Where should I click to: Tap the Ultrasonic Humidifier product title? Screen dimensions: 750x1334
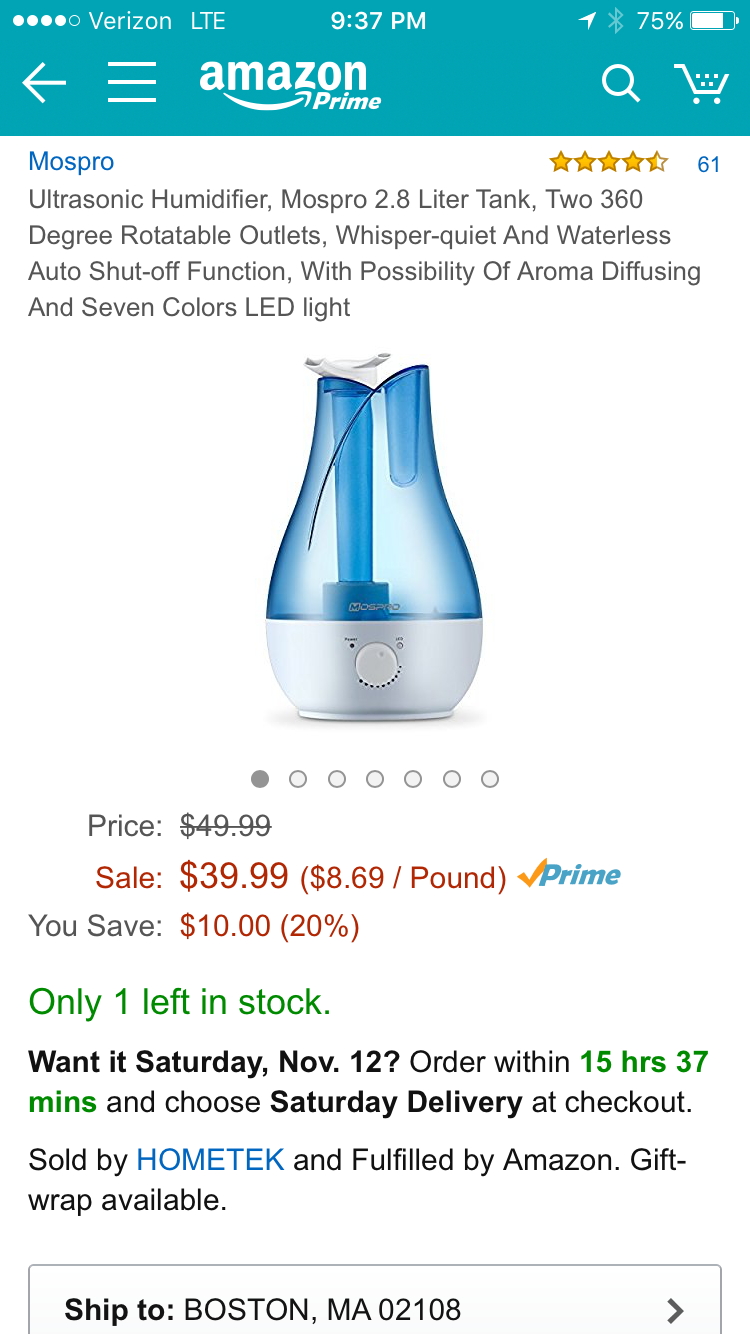pos(364,253)
